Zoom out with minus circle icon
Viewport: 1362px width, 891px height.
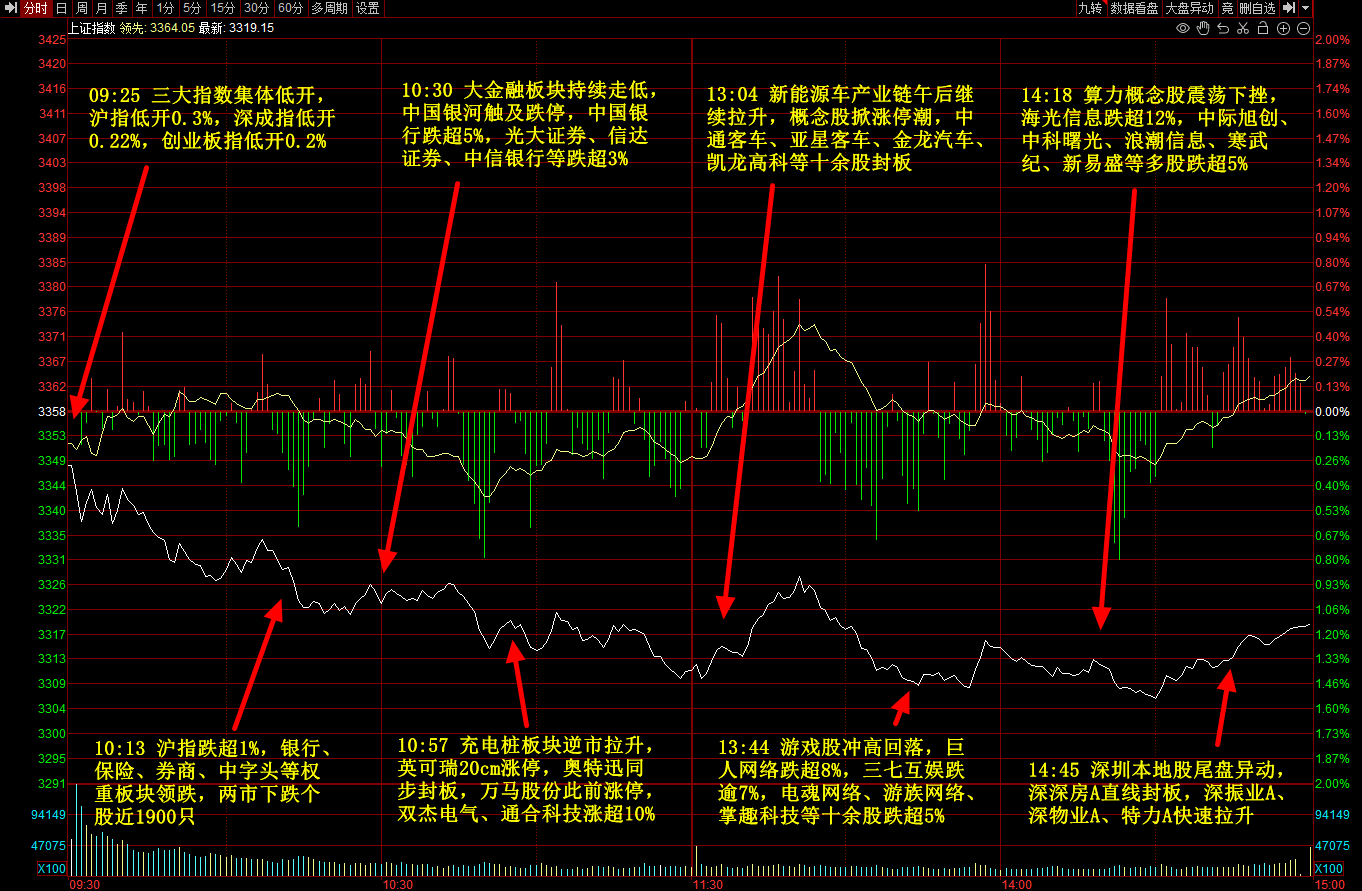pyautogui.click(x=1303, y=28)
